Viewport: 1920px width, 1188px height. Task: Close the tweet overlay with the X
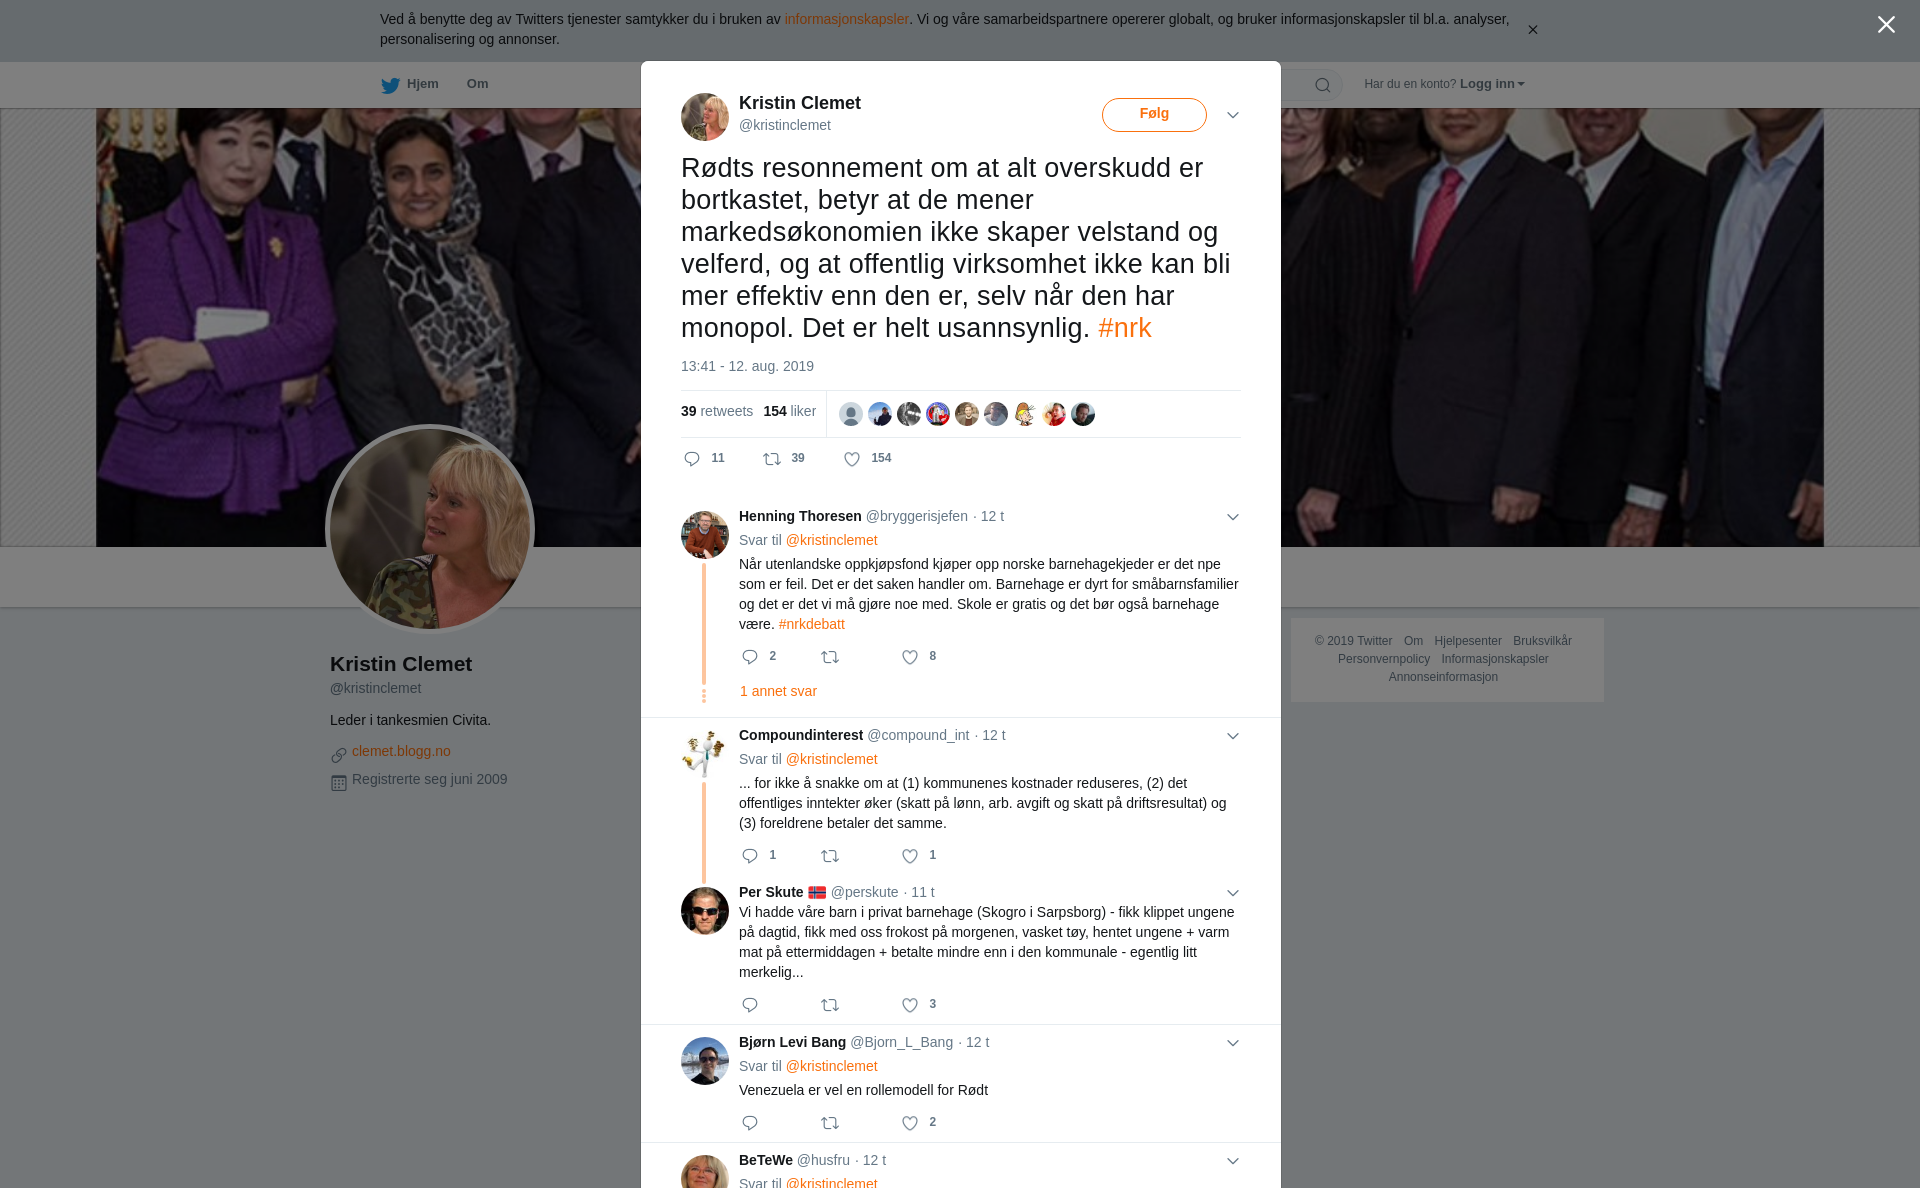point(1886,25)
